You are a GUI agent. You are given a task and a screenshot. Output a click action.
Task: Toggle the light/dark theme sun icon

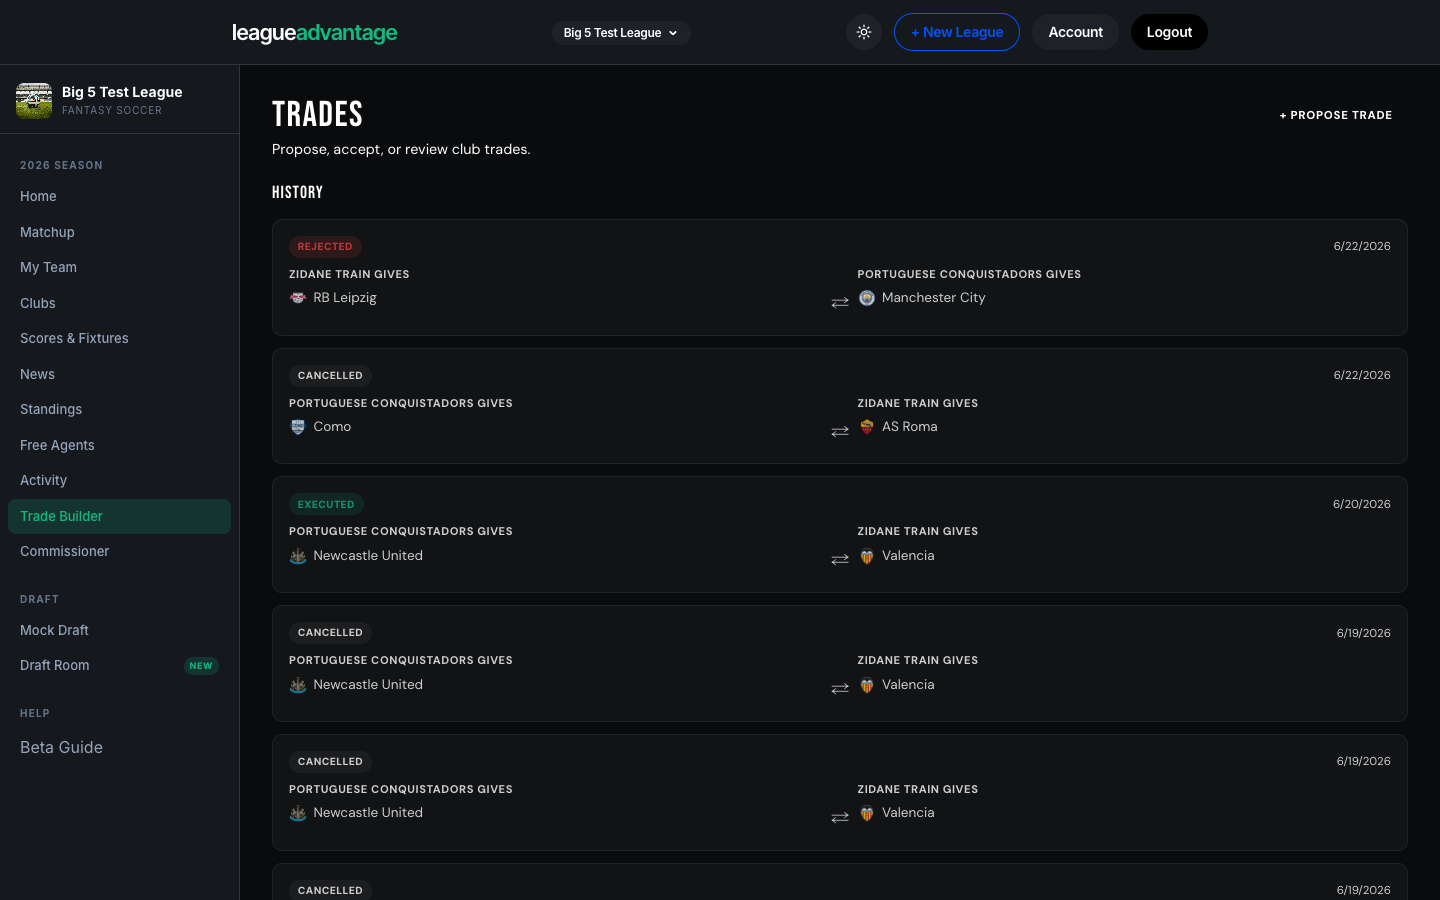click(864, 32)
